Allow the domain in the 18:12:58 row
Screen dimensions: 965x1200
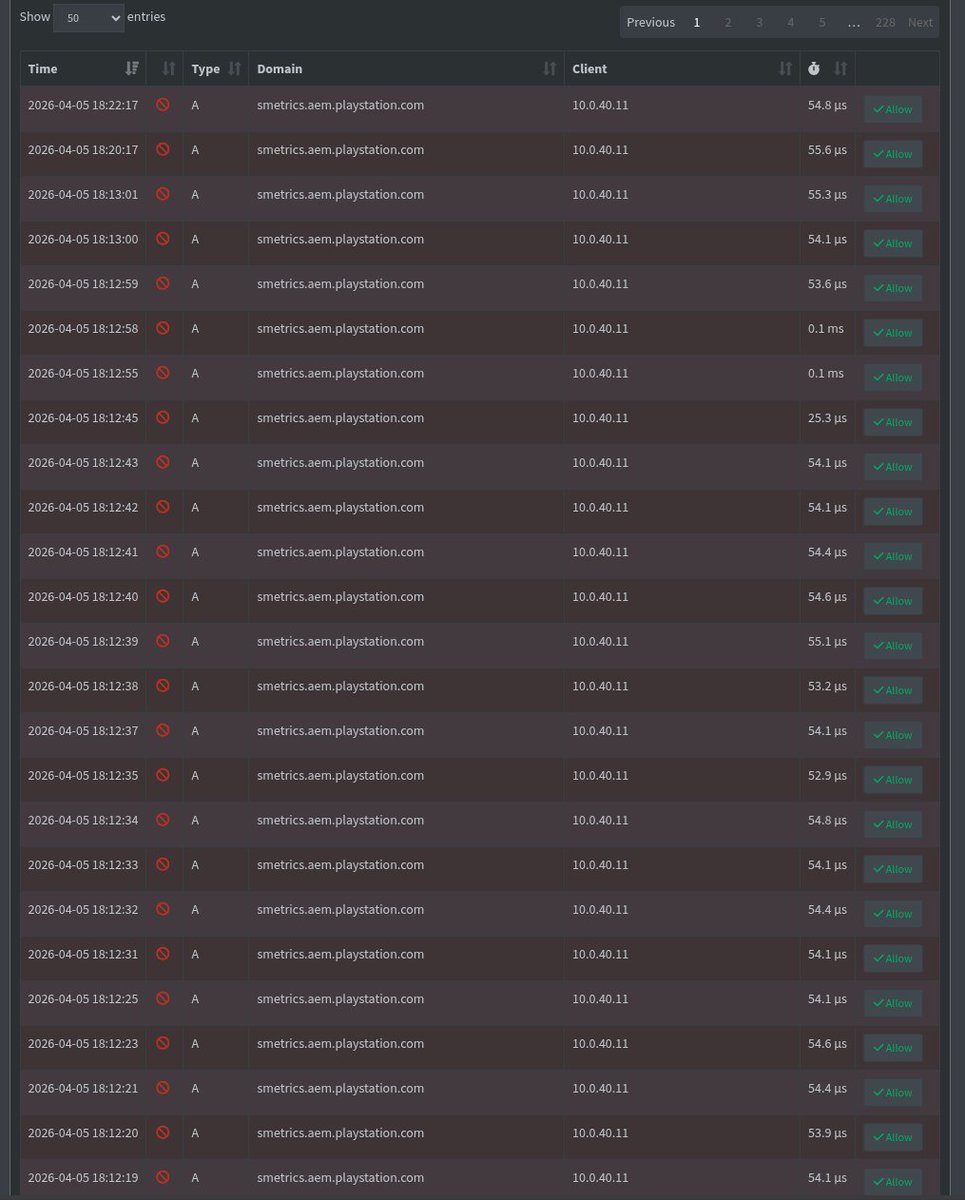pos(893,333)
